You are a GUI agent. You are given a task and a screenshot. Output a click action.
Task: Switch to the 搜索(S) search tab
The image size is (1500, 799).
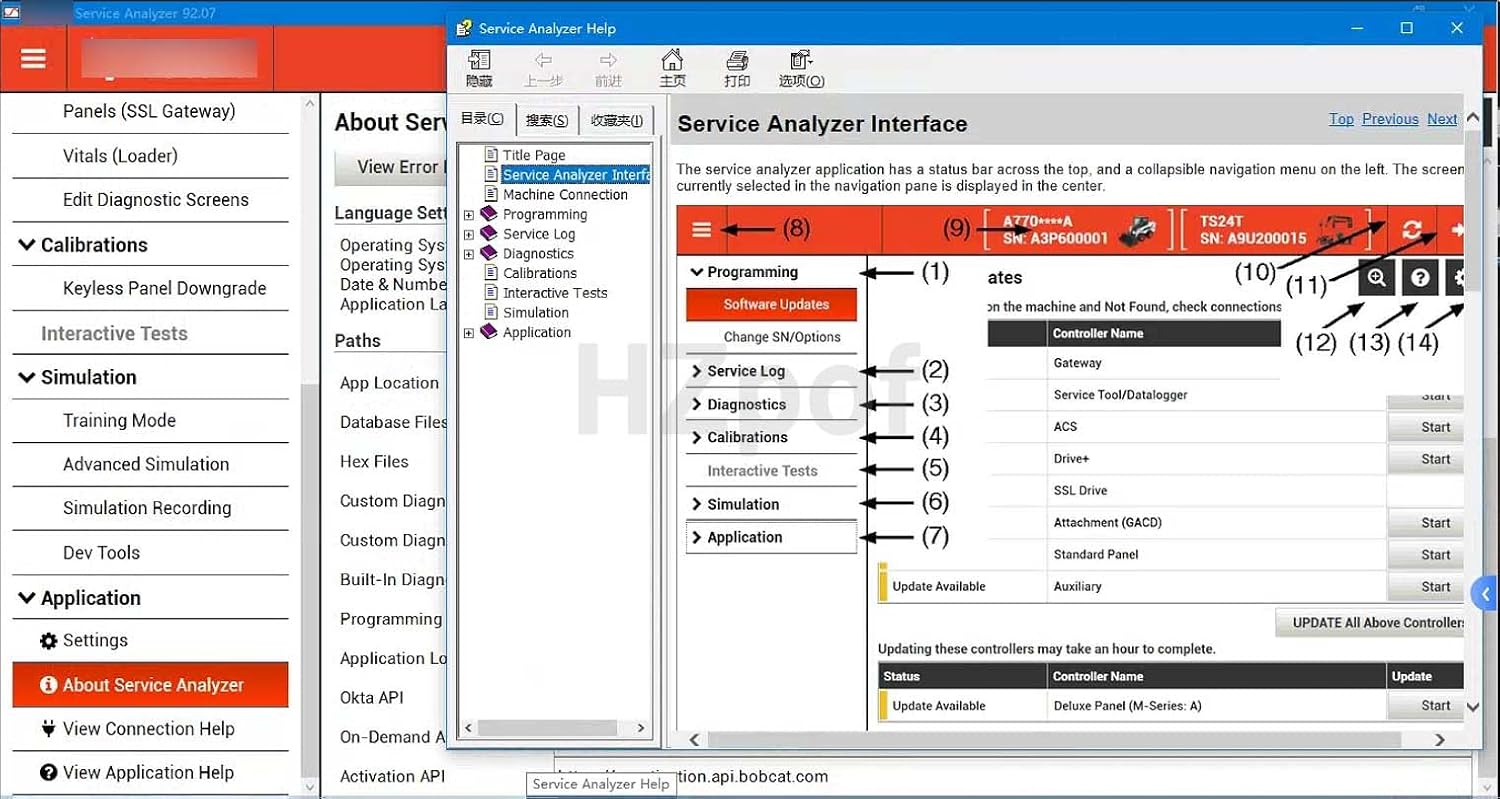coord(547,120)
